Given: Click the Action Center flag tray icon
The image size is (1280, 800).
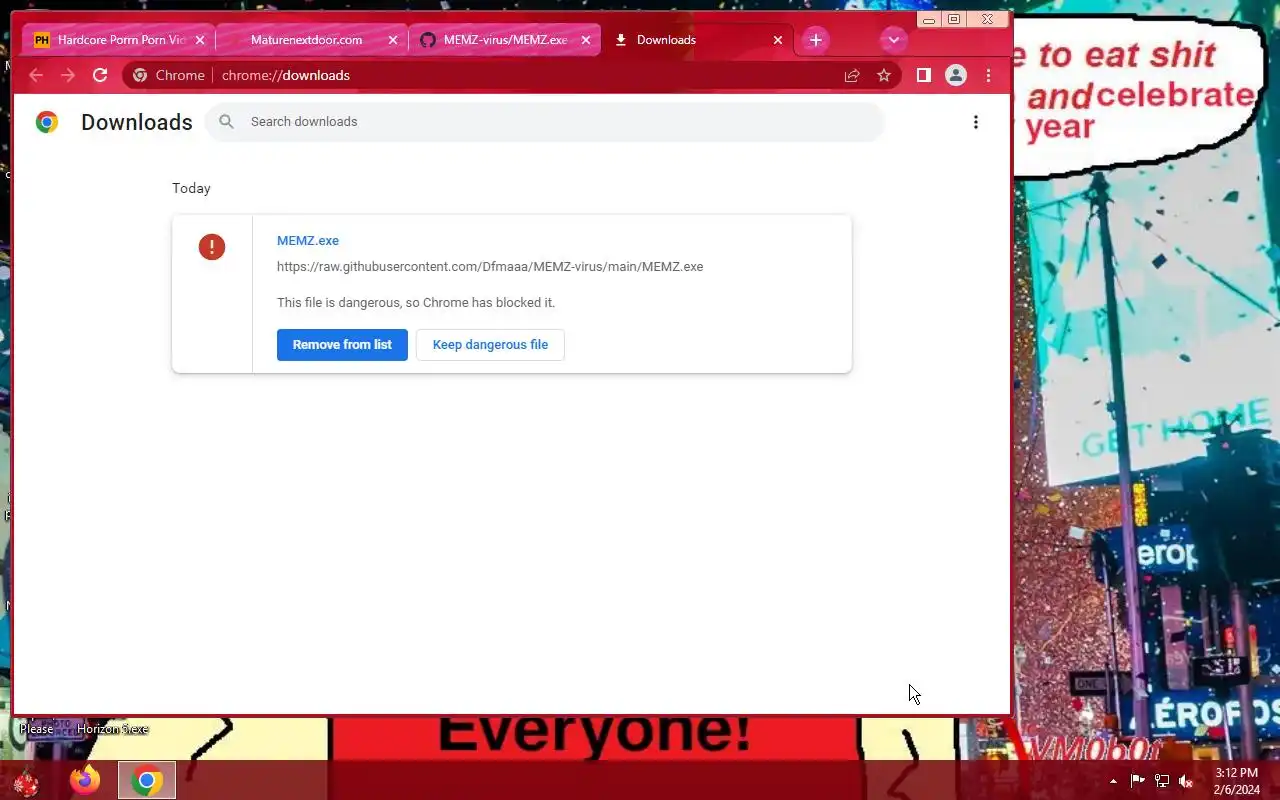Looking at the screenshot, I should pyautogui.click(x=1138, y=781).
